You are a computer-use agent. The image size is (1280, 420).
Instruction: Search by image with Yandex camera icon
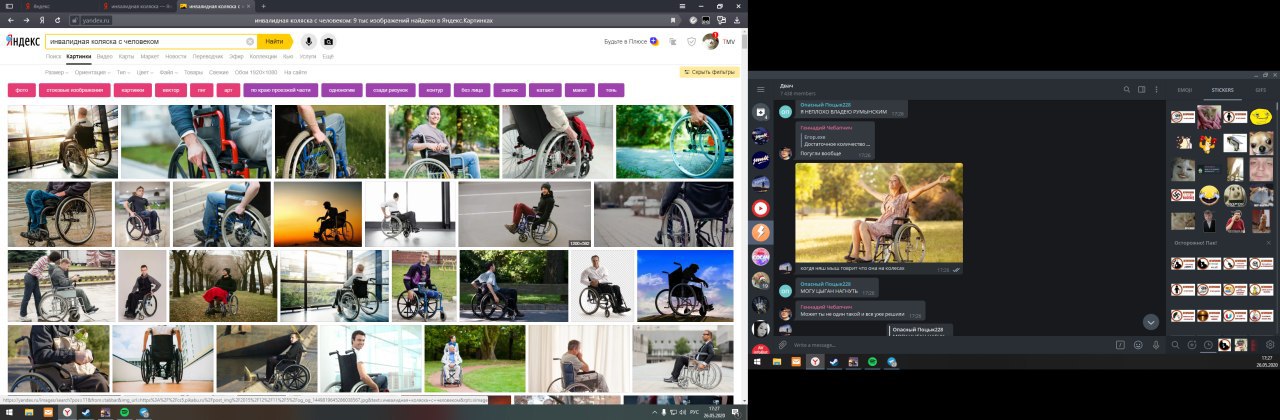(x=328, y=41)
